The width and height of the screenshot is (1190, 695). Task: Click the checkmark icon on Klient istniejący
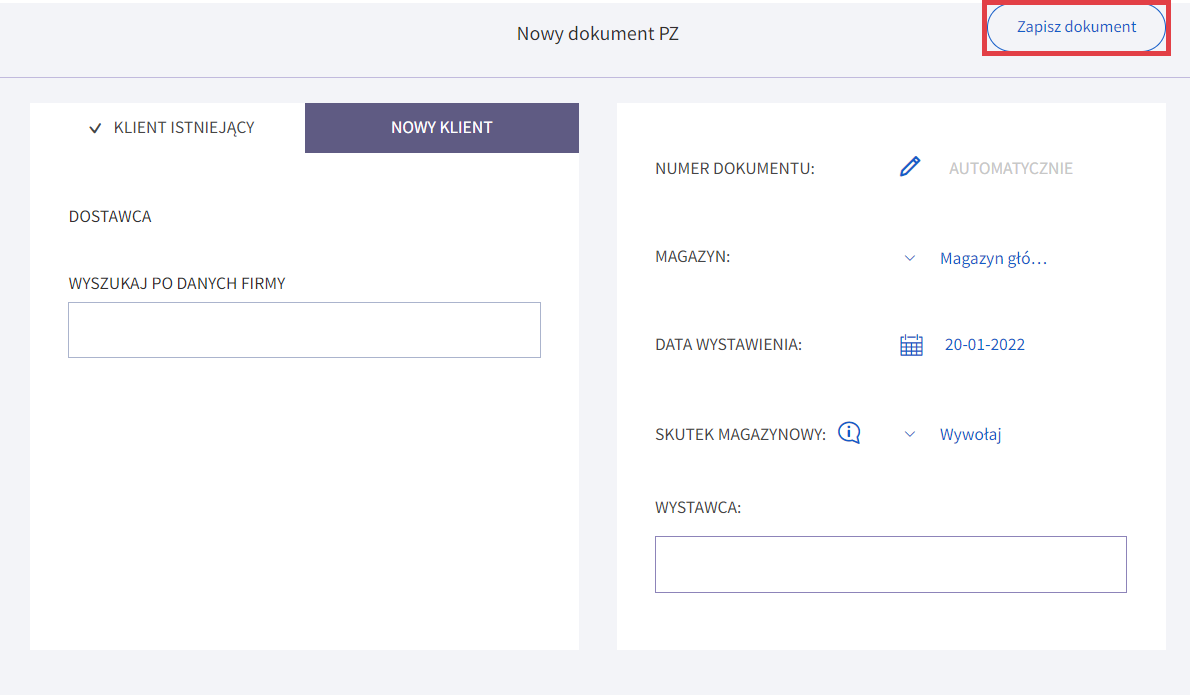(x=96, y=128)
